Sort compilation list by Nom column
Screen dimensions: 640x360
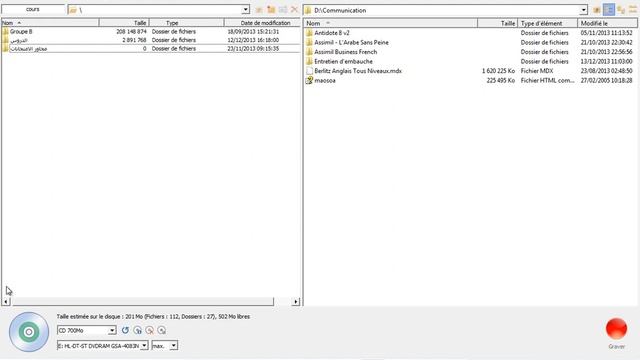[x=50, y=23]
